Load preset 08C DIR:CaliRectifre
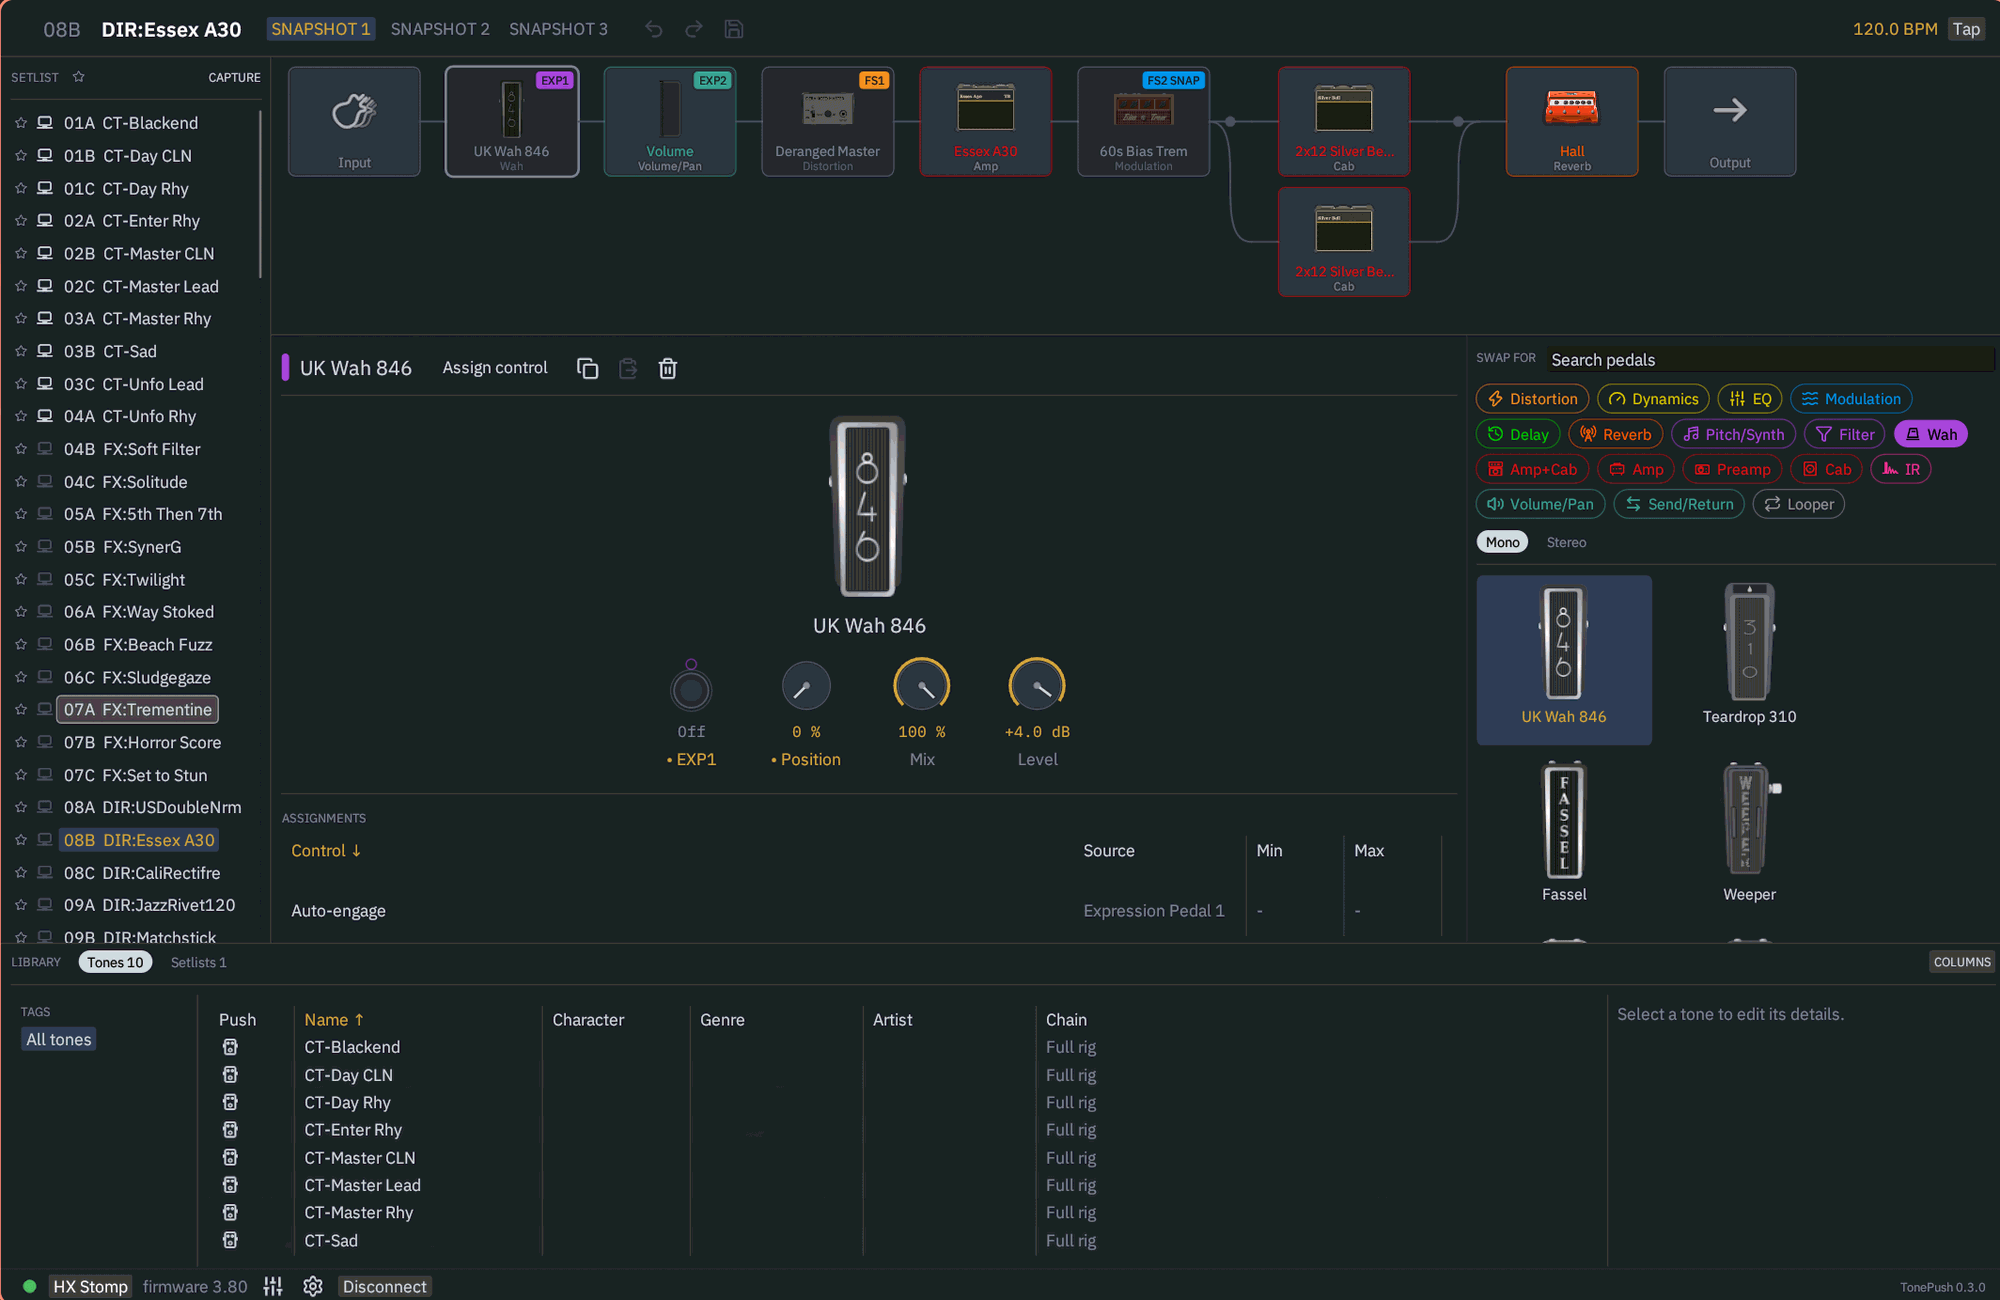Image resolution: width=2000 pixels, height=1300 pixels. (142, 873)
